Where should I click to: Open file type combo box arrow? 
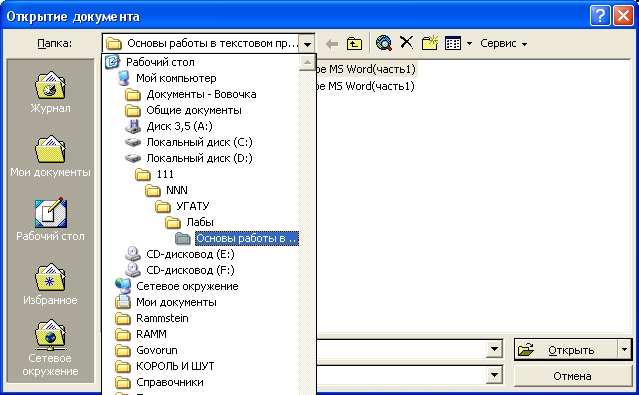pos(494,375)
